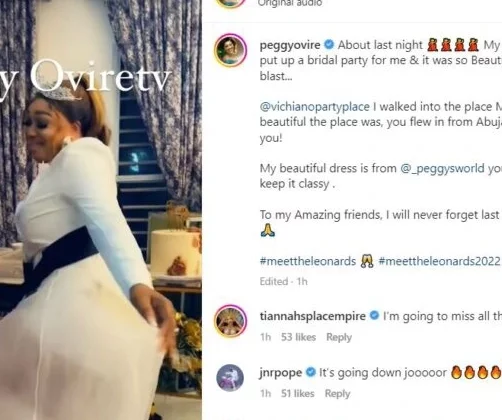Click verified badge next to jnrpope
Viewport: 502px width, 420px height.
(311, 372)
